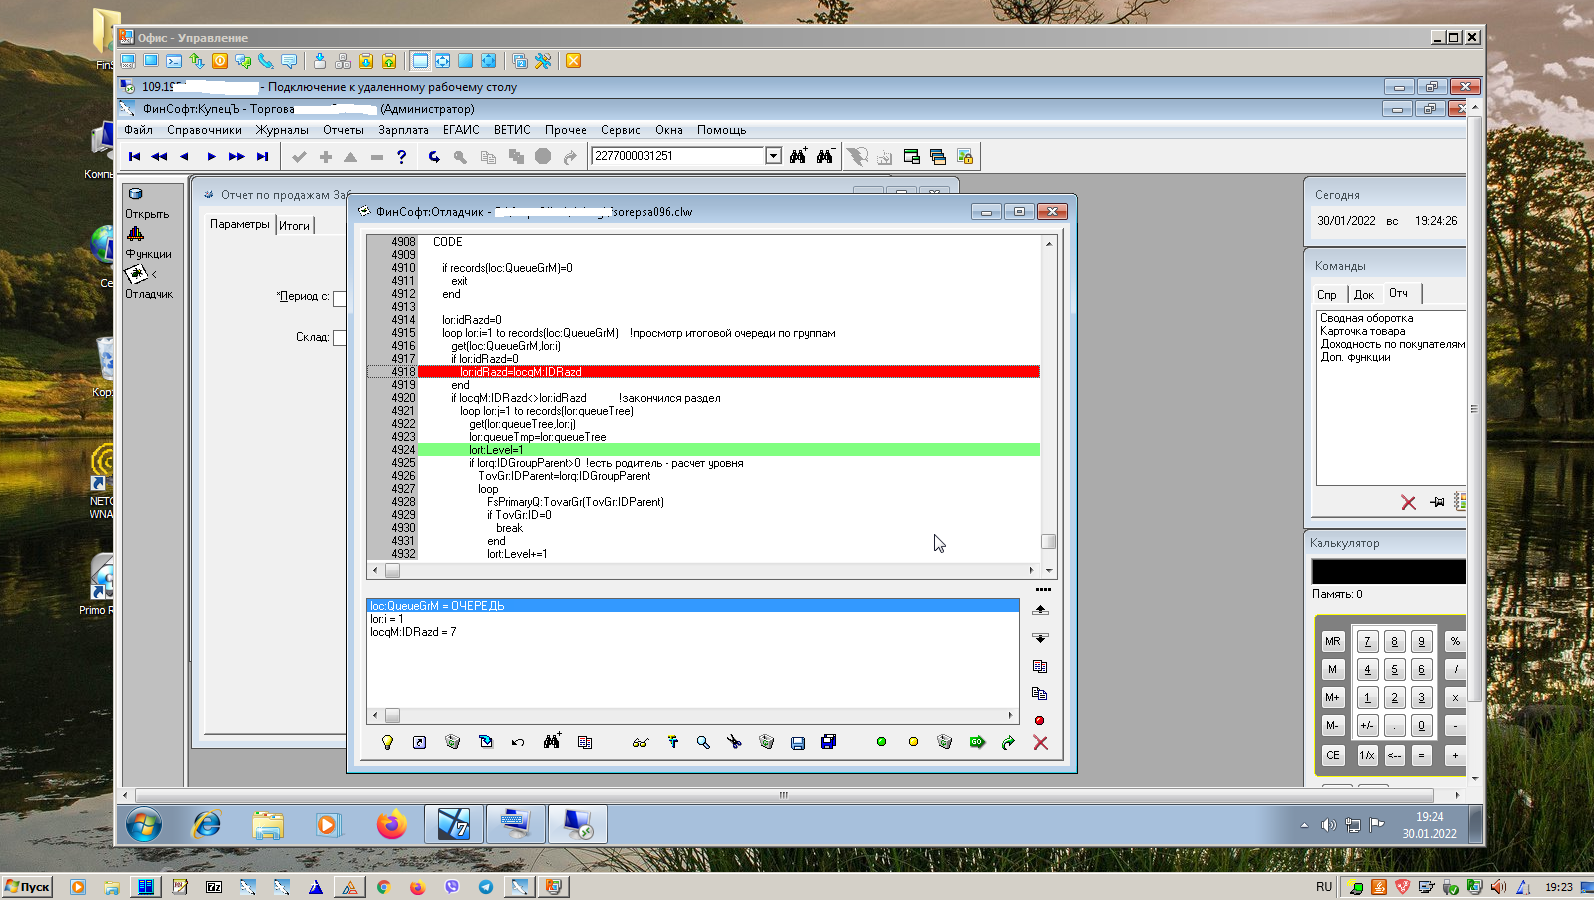Move watch item up with the up arrow
This screenshot has height=900, width=1594.
click(x=1040, y=610)
